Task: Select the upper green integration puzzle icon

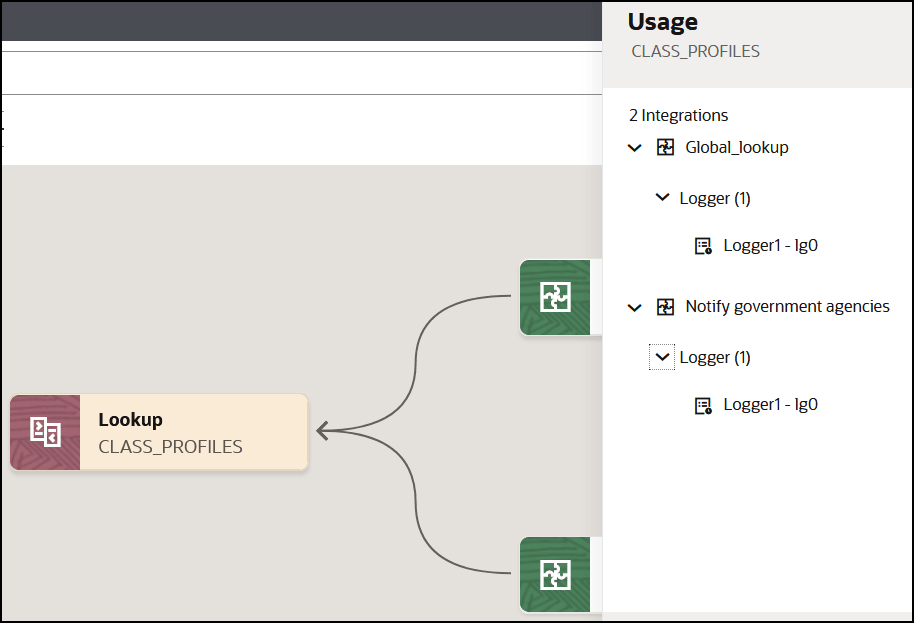Action: pyautogui.click(x=555, y=297)
